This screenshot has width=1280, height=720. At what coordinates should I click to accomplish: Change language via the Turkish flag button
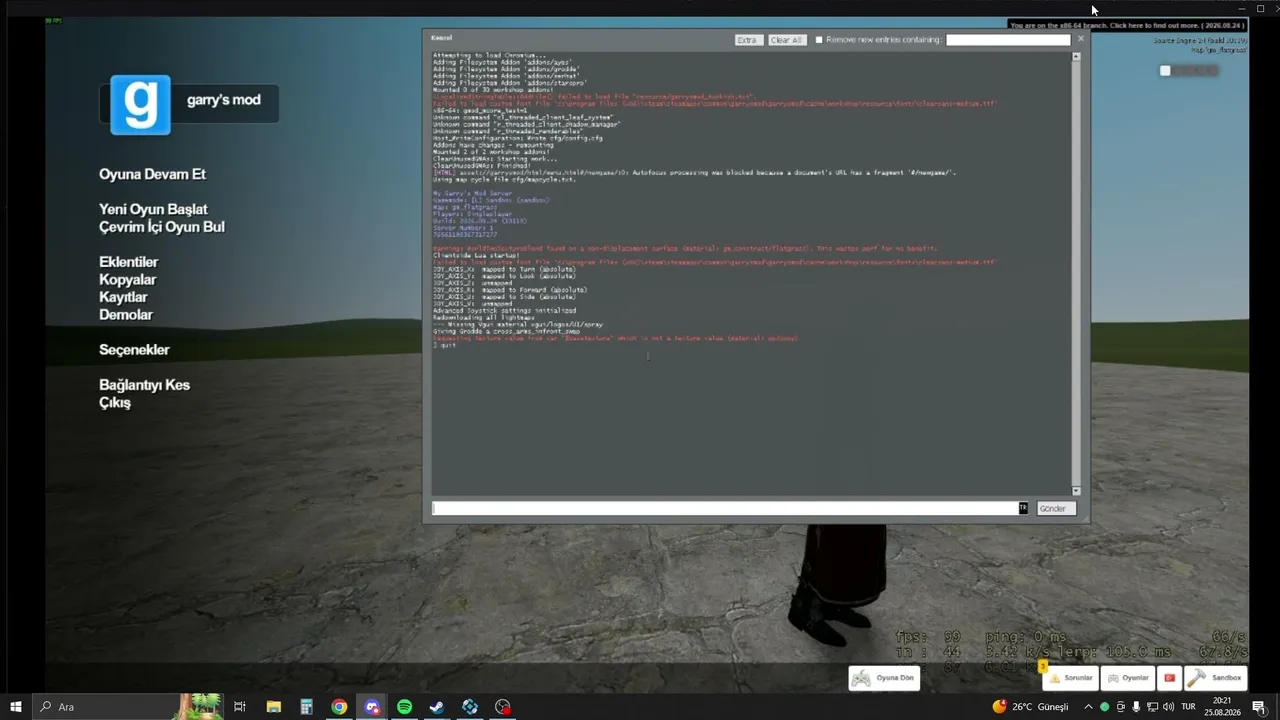(1169, 678)
